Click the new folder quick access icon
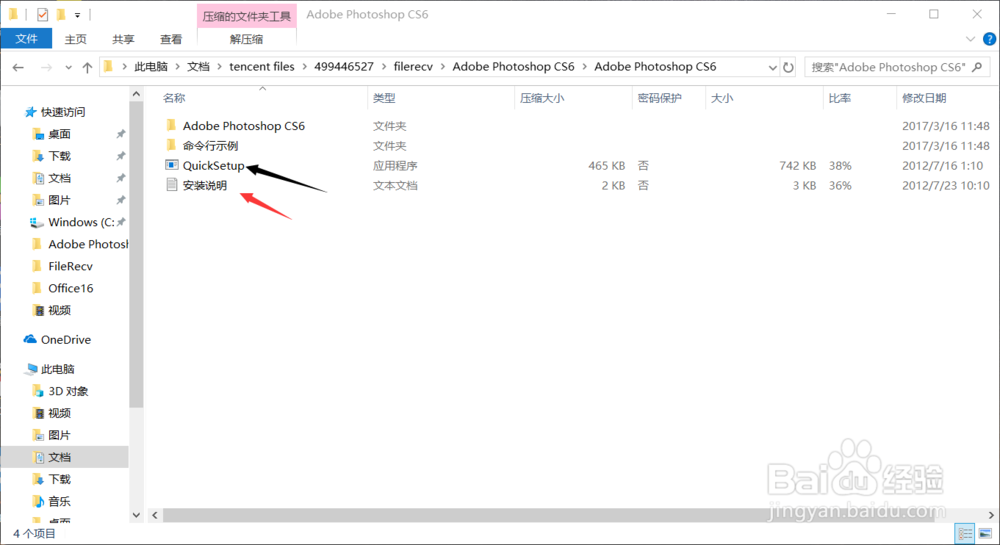The image size is (1000, 545). point(61,15)
